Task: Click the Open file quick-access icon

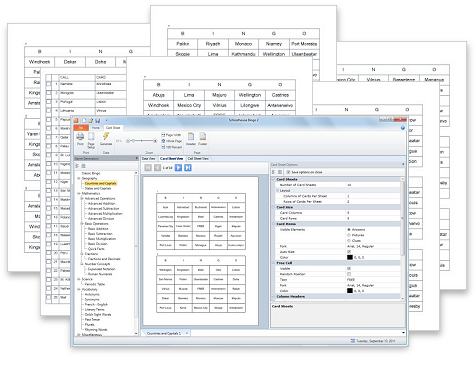Action: (91, 120)
